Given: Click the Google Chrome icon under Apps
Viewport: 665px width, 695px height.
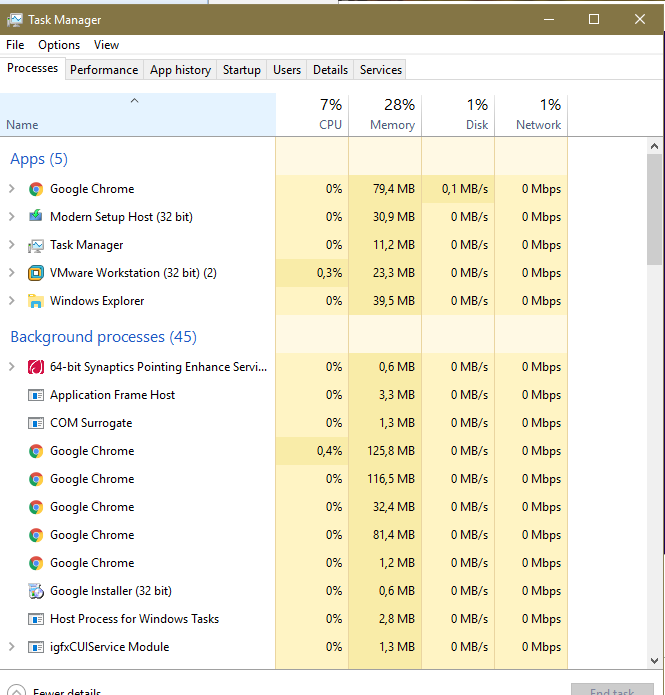Looking at the screenshot, I should pos(36,189).
